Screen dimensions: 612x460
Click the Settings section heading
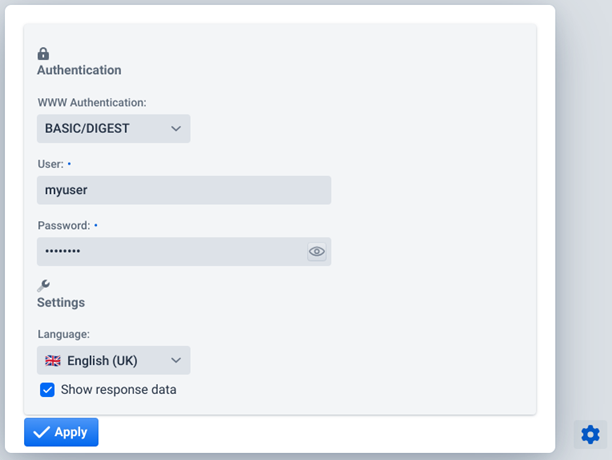[x=61, y=302]
